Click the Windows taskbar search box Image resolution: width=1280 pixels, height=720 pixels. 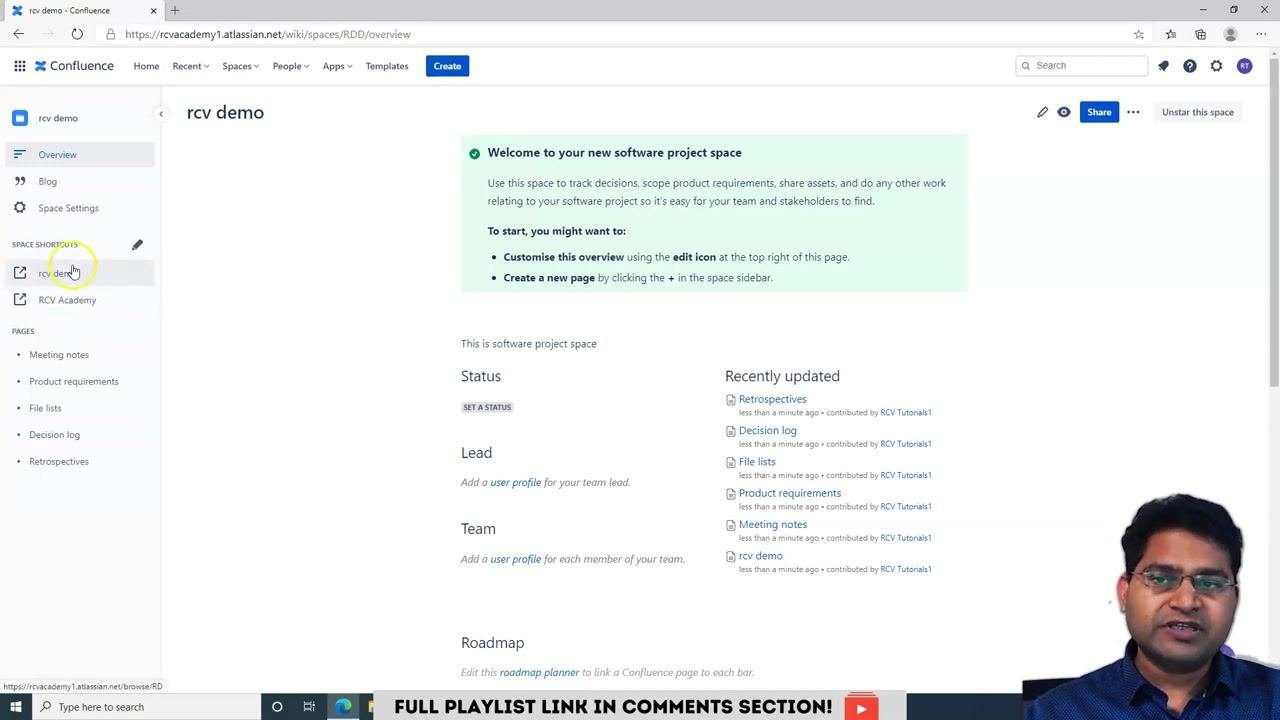click(x=147, y=707)
